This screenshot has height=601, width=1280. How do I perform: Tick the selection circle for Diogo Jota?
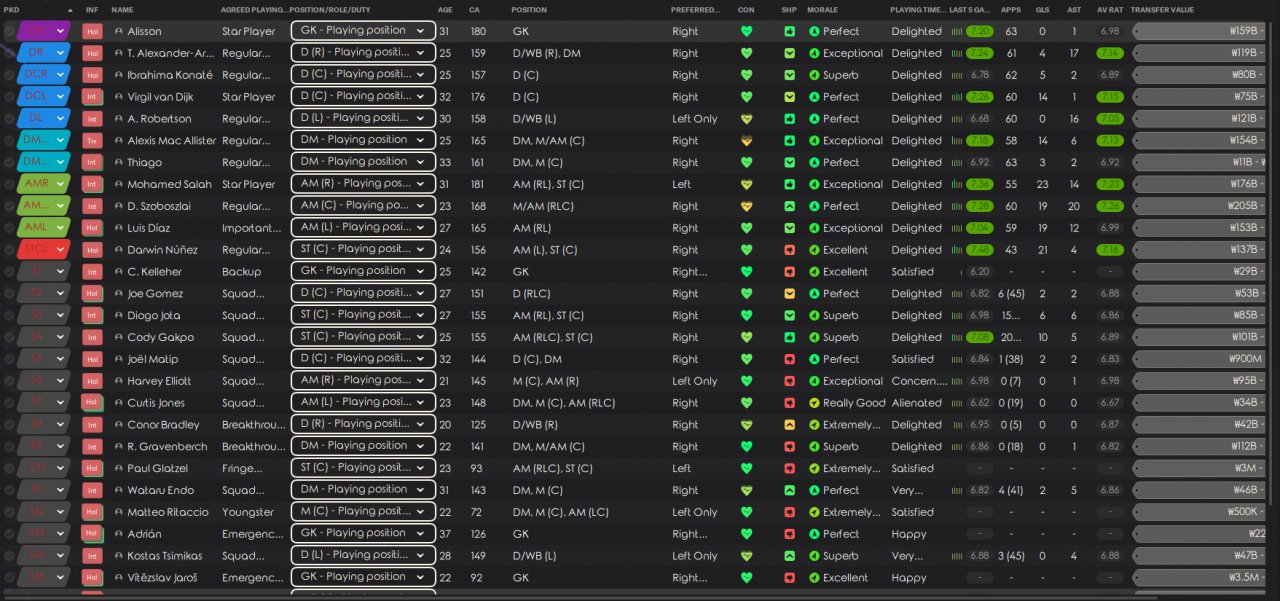click(x=9, y=316)
